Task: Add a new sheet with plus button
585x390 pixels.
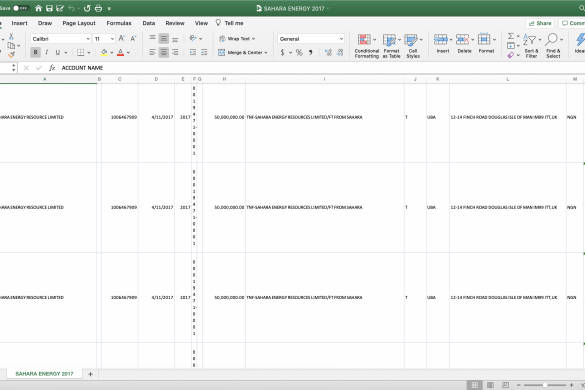Action: point(90,374)
